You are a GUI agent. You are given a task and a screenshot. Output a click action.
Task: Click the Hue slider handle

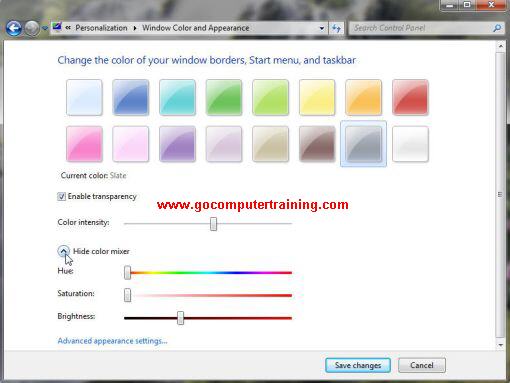pyautogui.click(x=127, y=273)
